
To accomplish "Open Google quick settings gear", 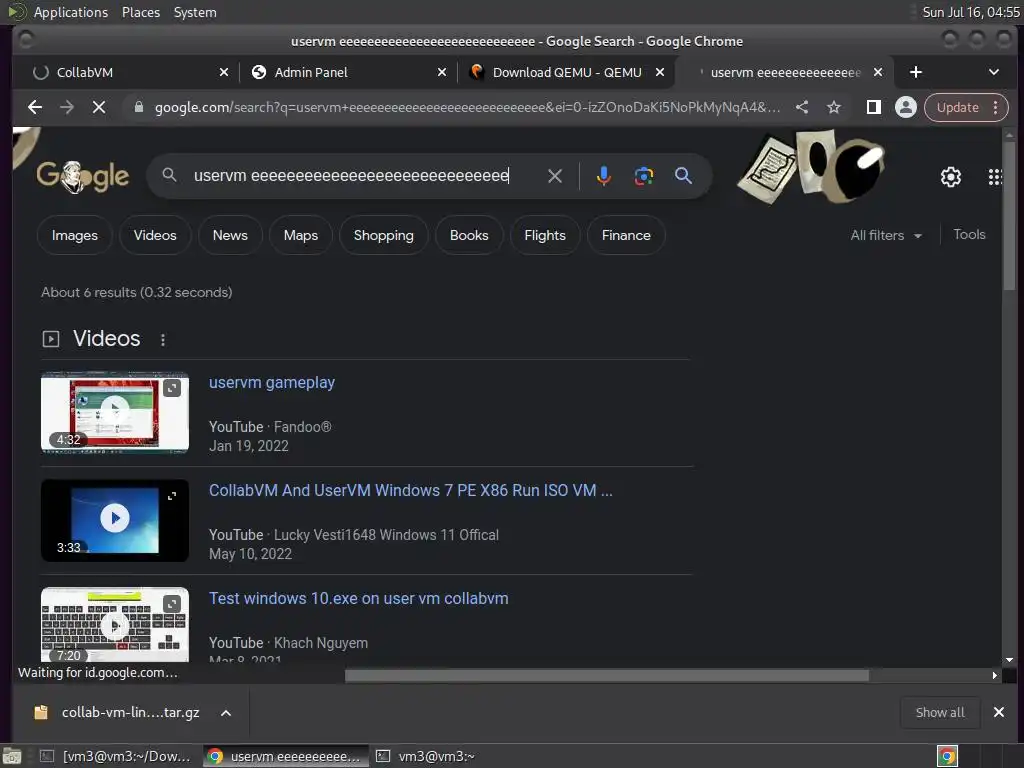I will click(950, 177).
